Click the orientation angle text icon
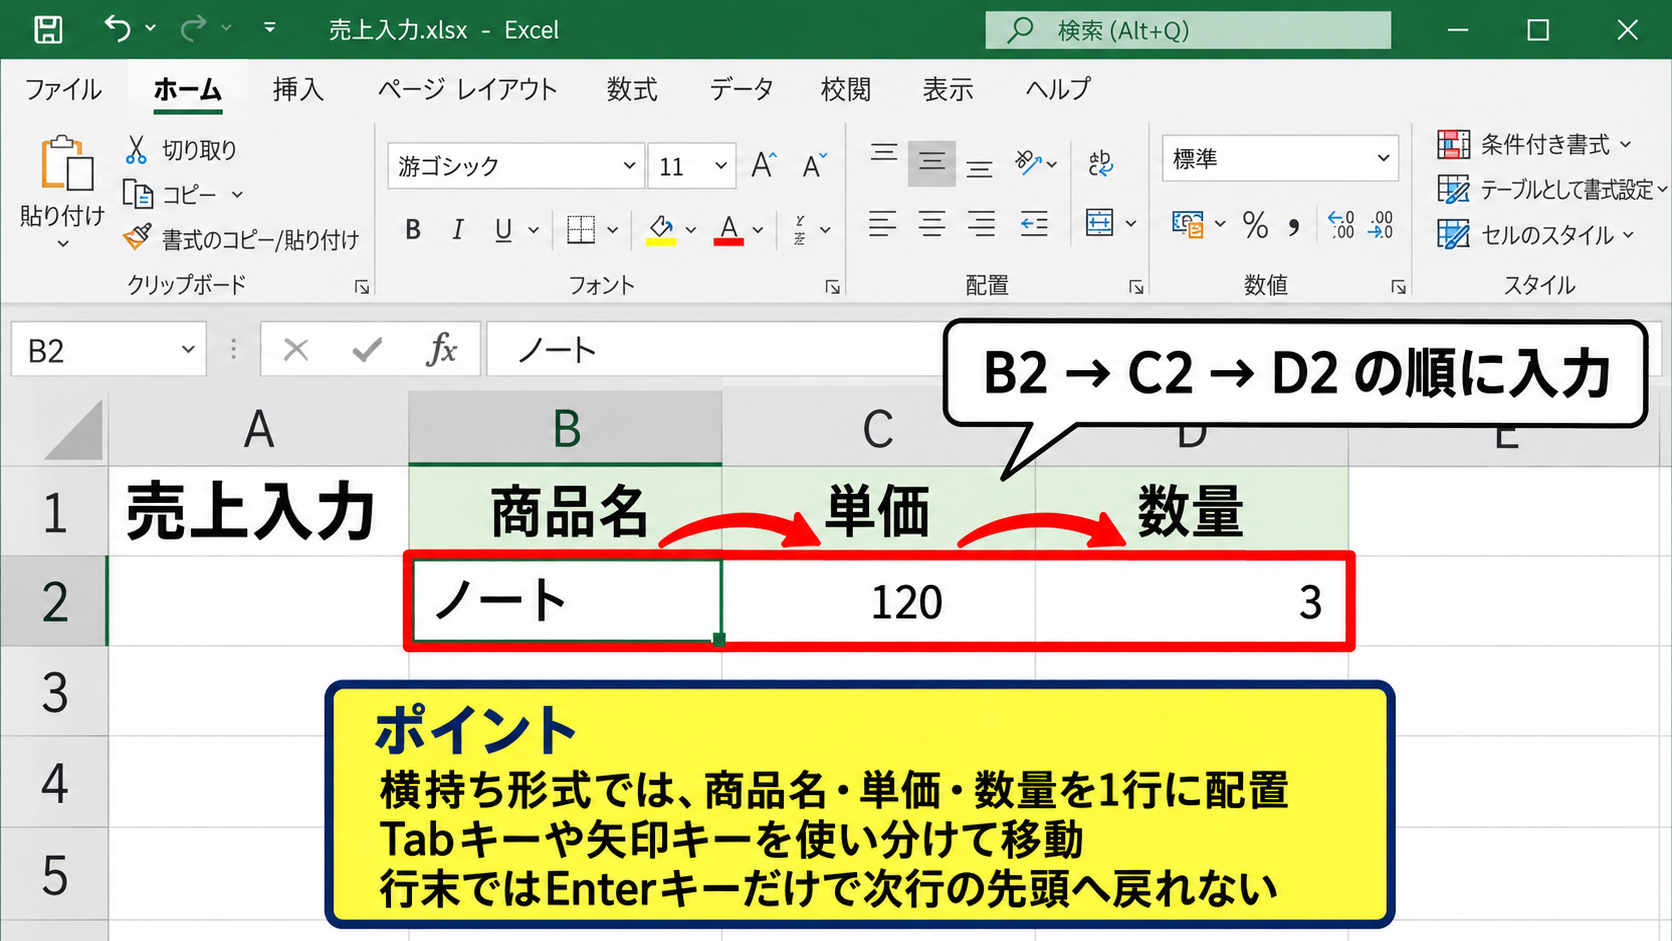The width and height of the screenshot is (1672, 941). click(x=1028, y=162)
